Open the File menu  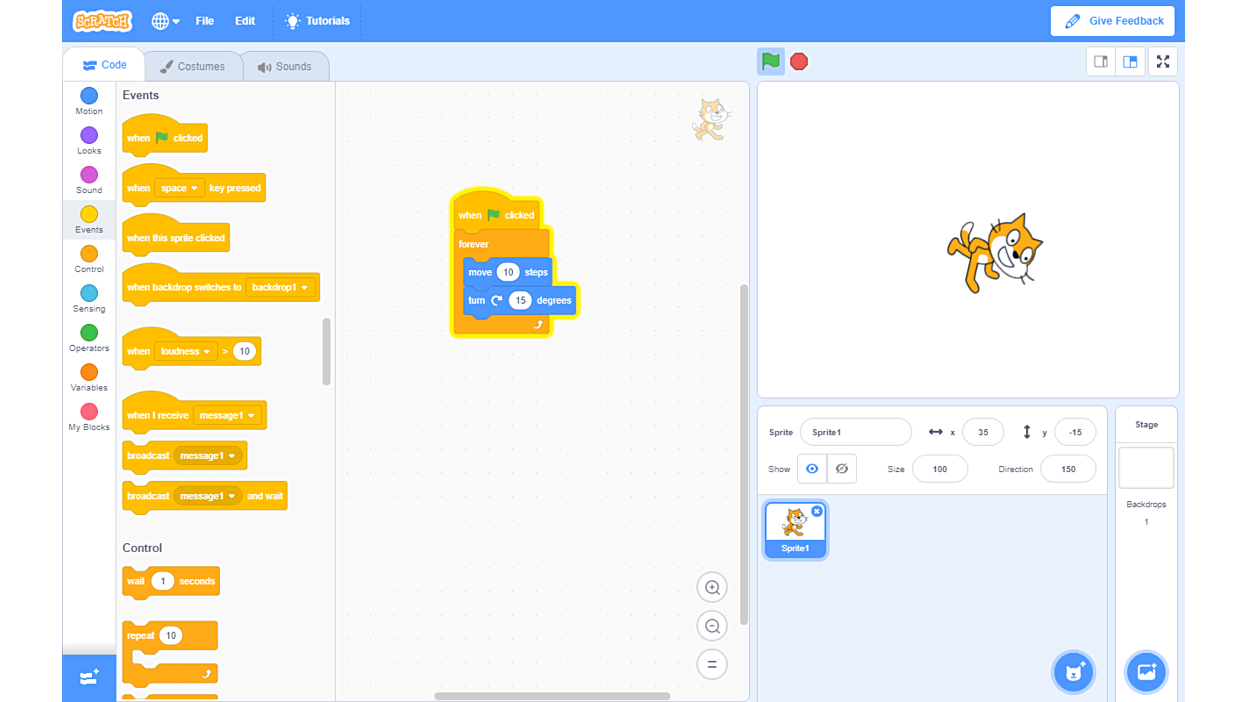click(205, 21)
